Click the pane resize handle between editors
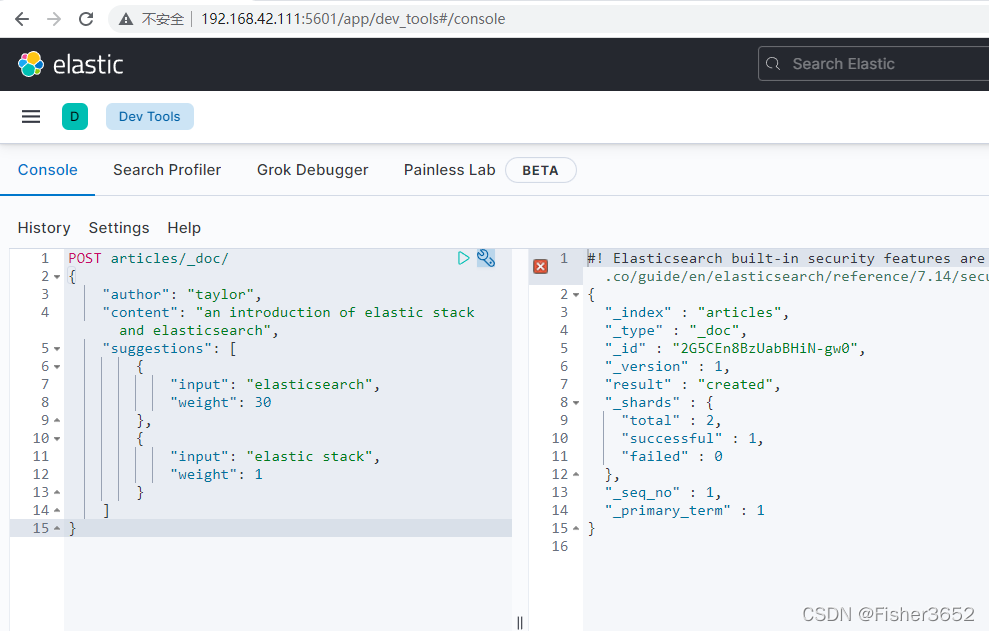The height and width of the screenshot is (631, 989). 520,623
